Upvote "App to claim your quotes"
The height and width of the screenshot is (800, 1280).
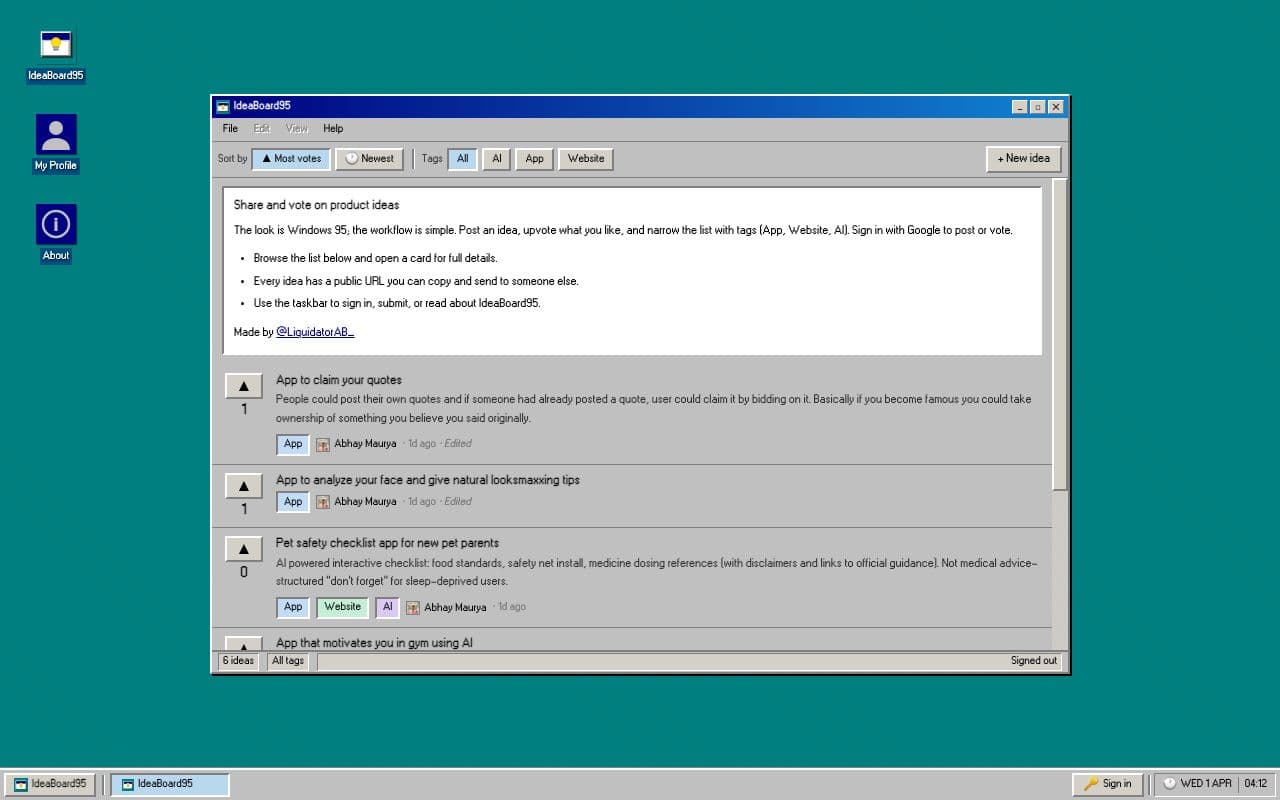243,385
